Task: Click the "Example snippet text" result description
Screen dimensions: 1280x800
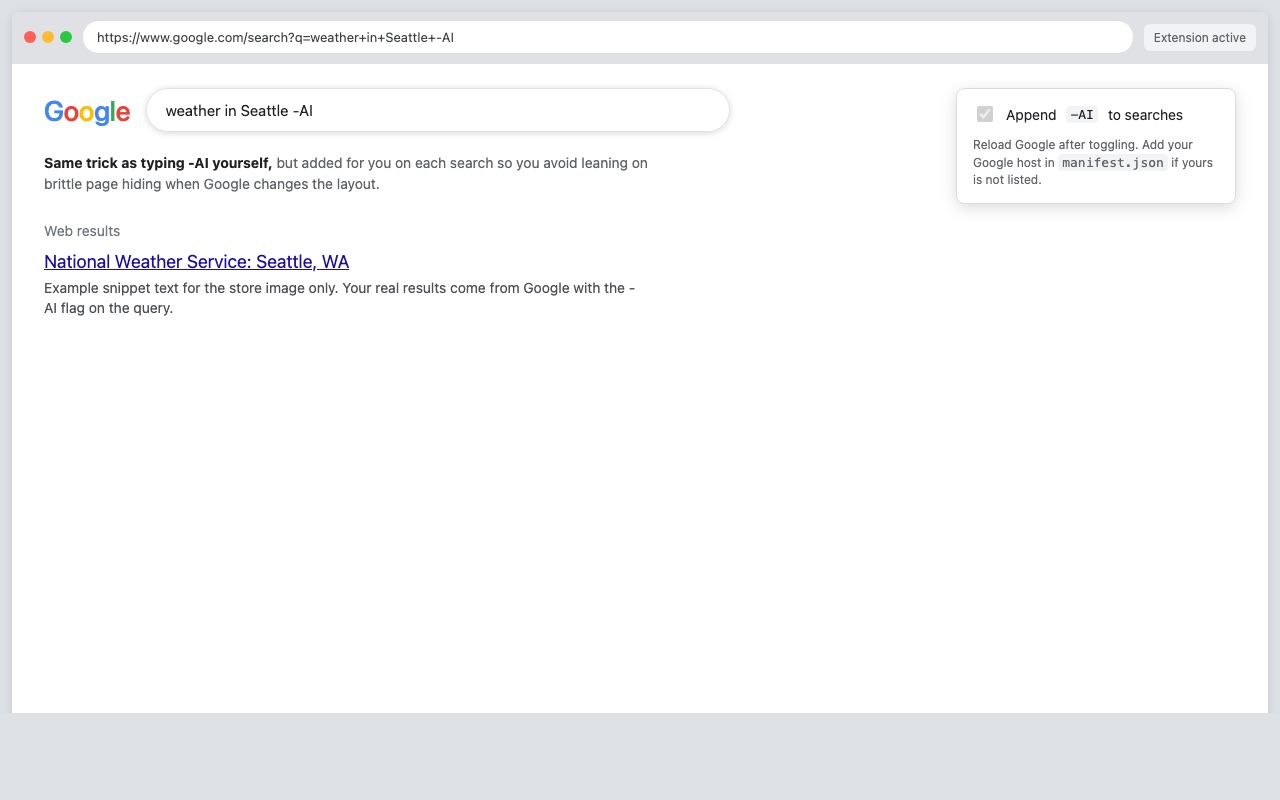Action: [340, 298]
